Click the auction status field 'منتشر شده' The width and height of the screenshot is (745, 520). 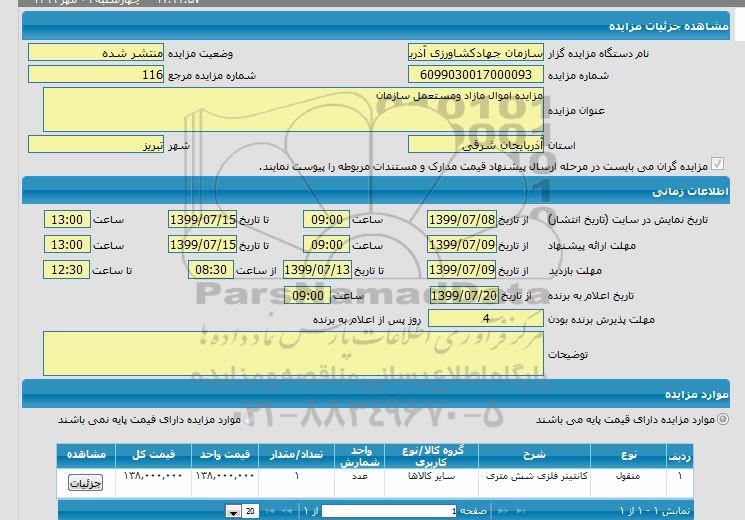pyautogui.click(x=96, y=53)
